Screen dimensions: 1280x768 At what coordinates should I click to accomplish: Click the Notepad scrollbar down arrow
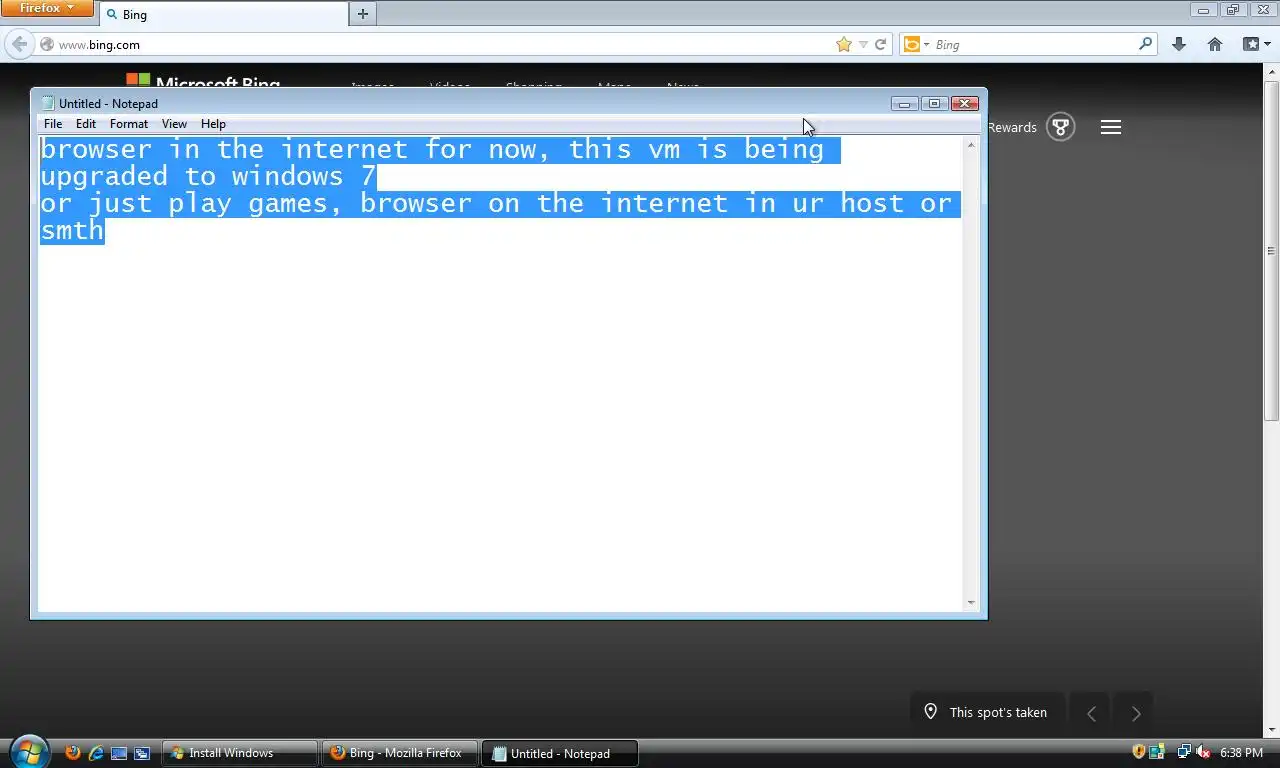[970, 603]
